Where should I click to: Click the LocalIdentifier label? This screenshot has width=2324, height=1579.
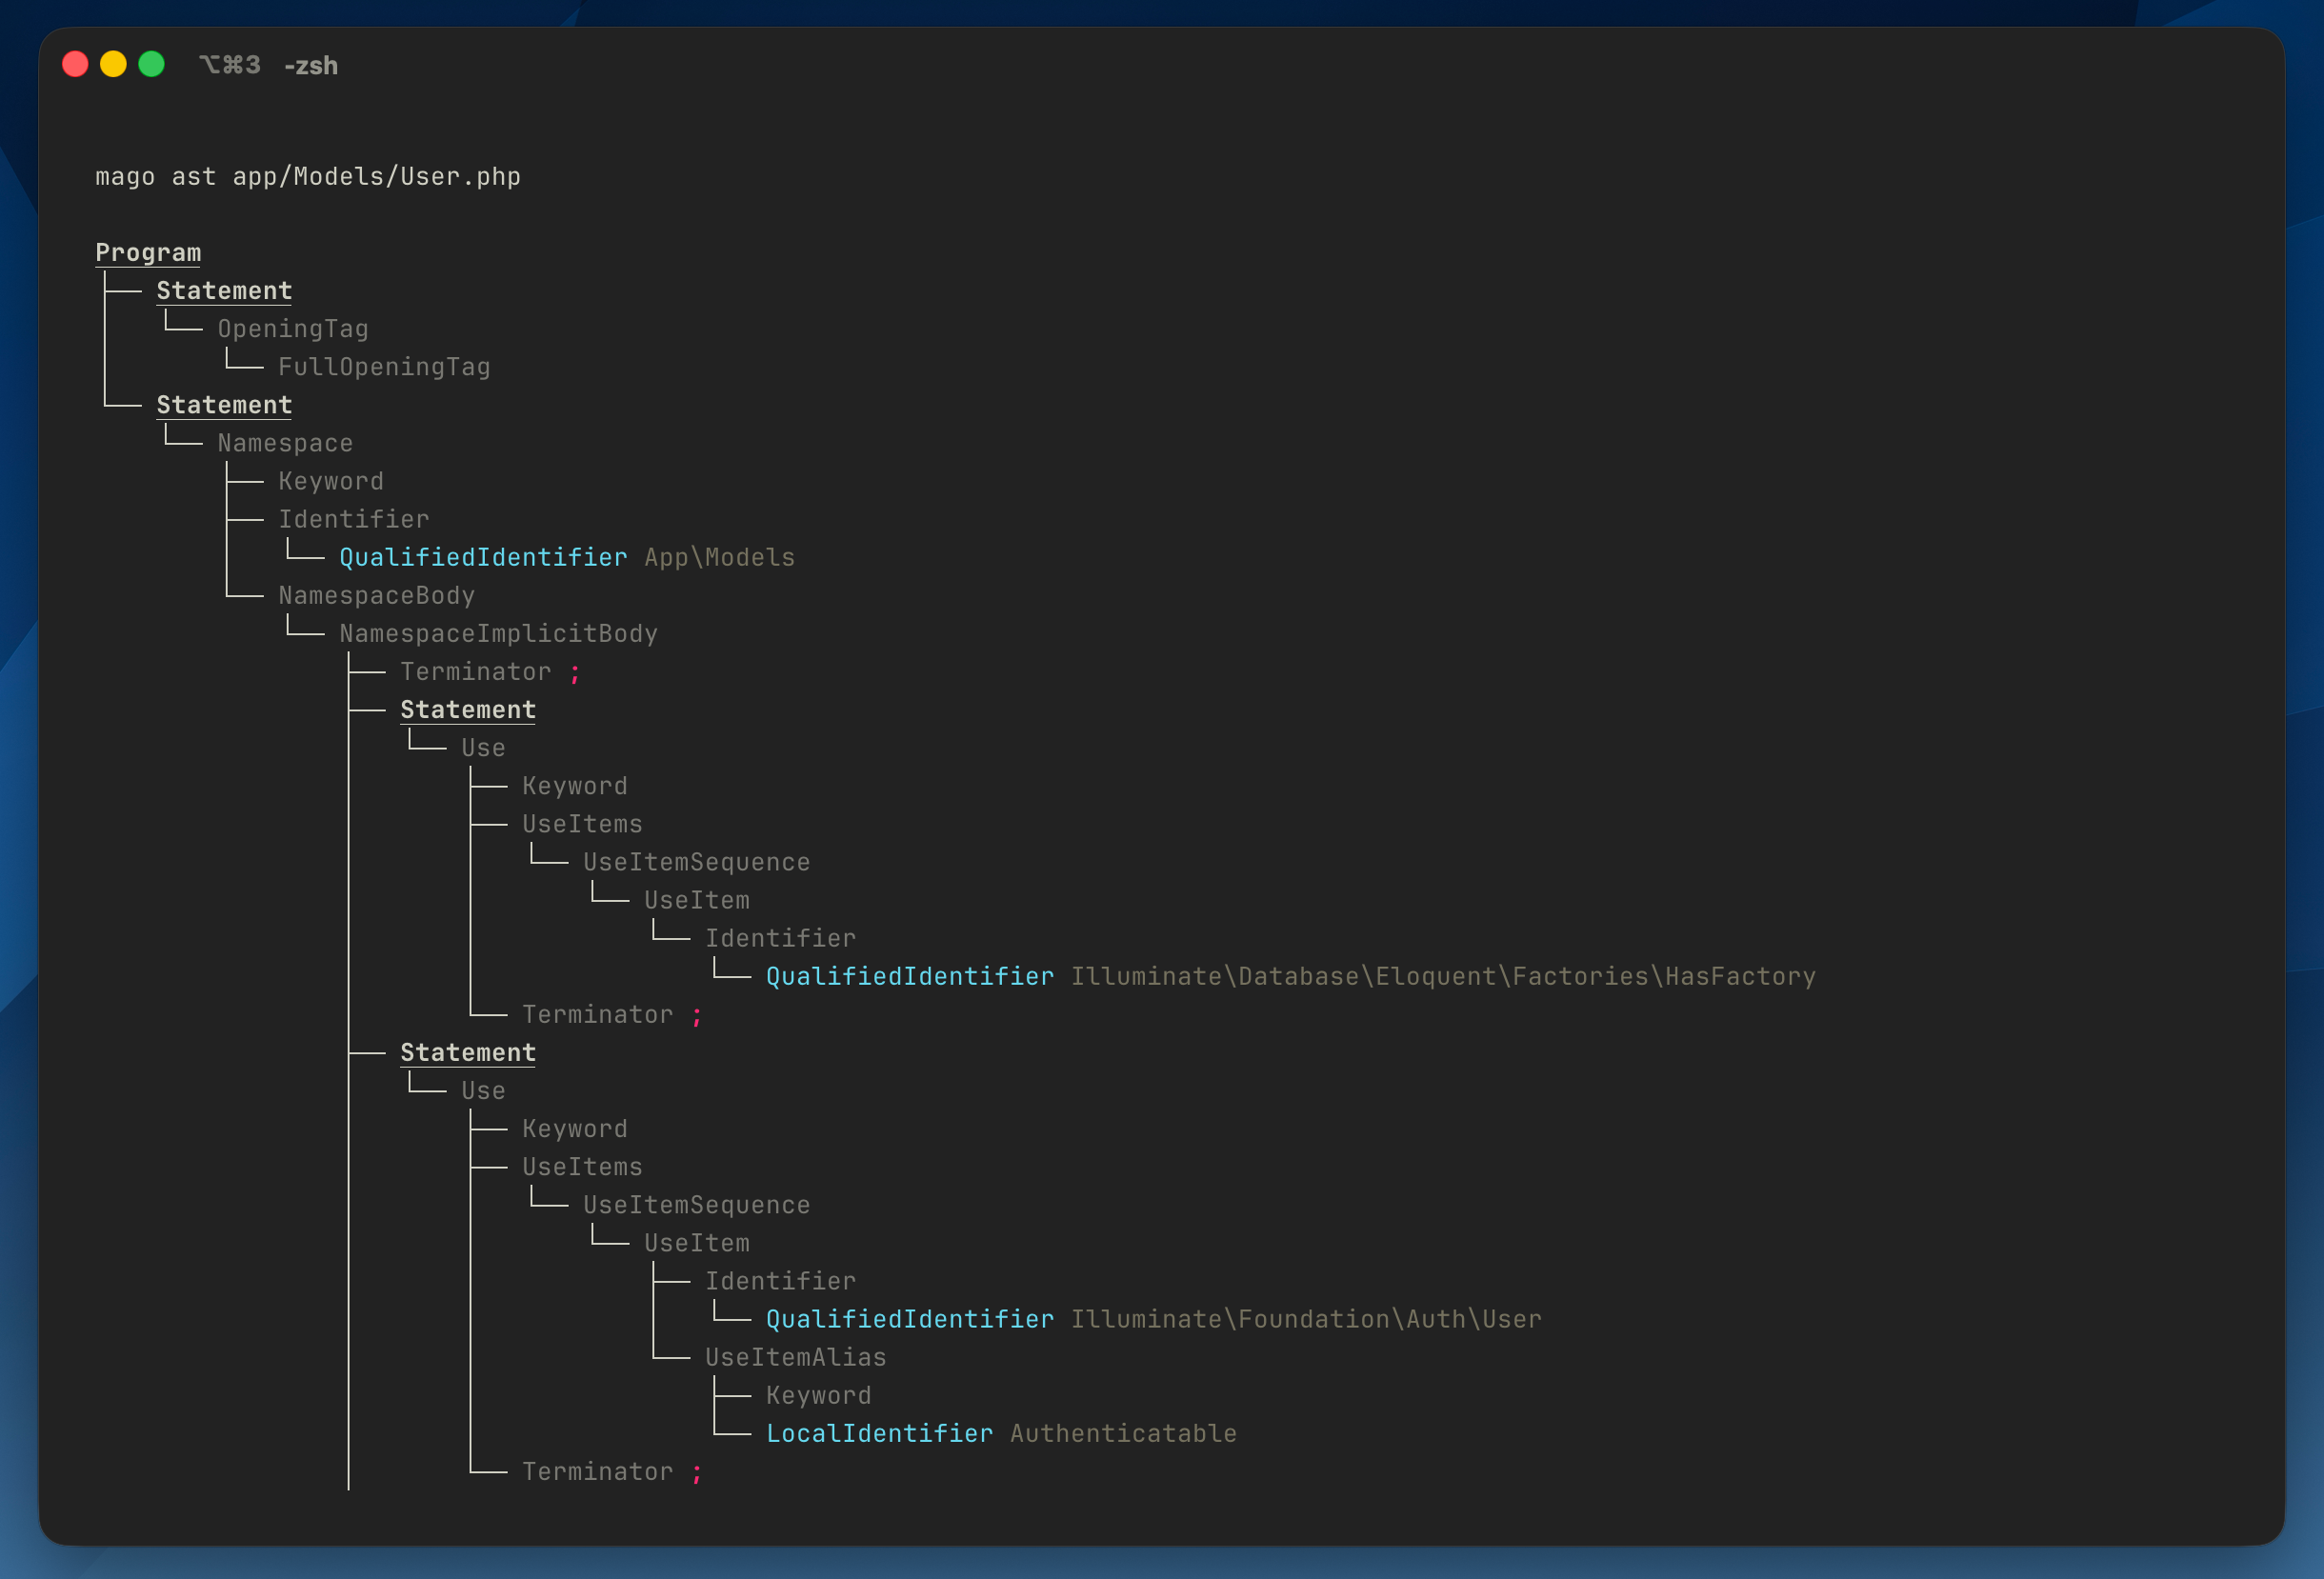point(879,1433)
